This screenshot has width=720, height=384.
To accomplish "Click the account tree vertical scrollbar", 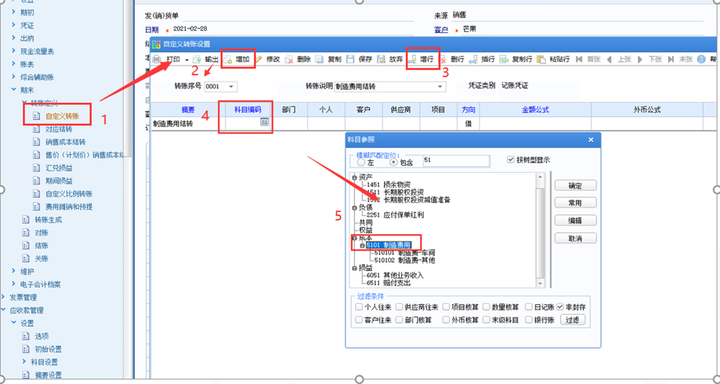I will tap(540, 231).
